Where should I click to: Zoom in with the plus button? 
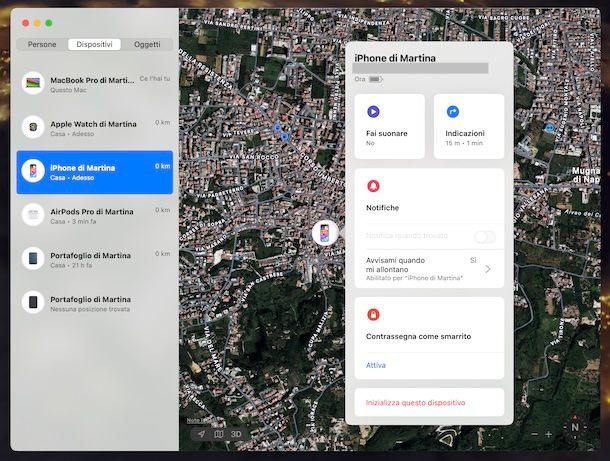(549, 434)
